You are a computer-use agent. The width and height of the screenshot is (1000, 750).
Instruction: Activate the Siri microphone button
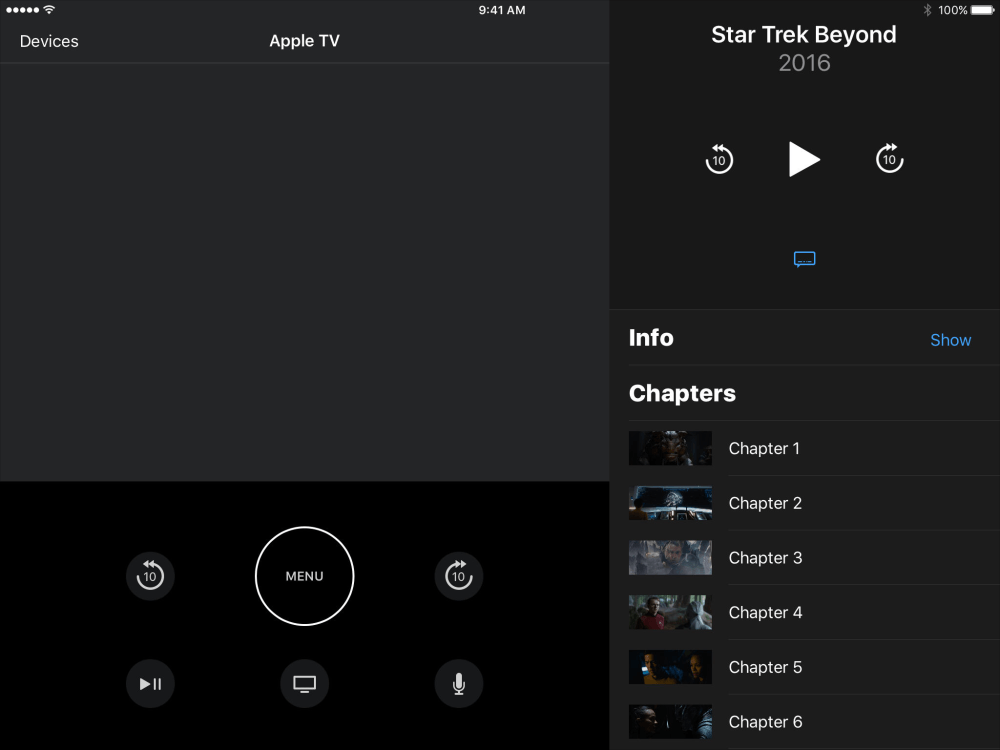click(x=458, y=684)
